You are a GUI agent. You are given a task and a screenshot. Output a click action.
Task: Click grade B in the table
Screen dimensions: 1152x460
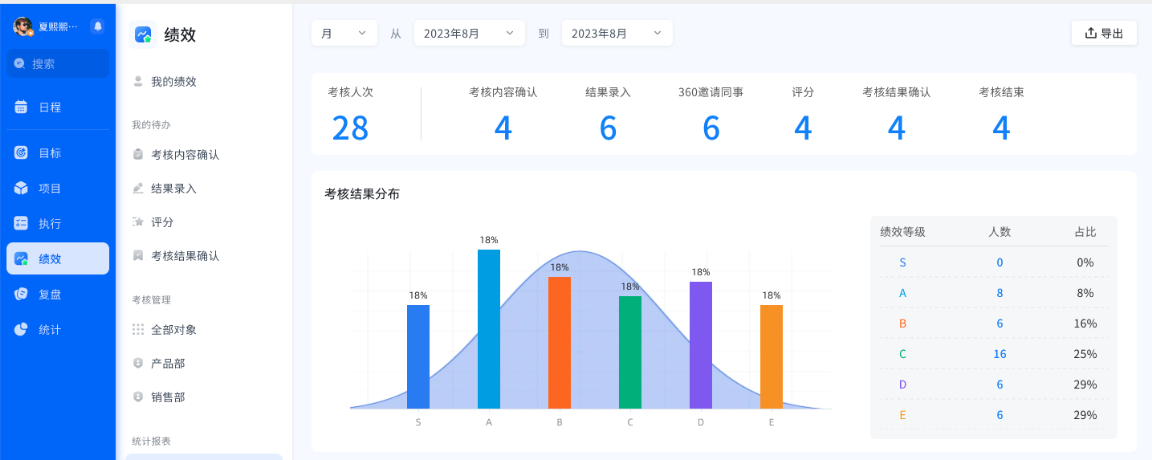pos(902,323)
